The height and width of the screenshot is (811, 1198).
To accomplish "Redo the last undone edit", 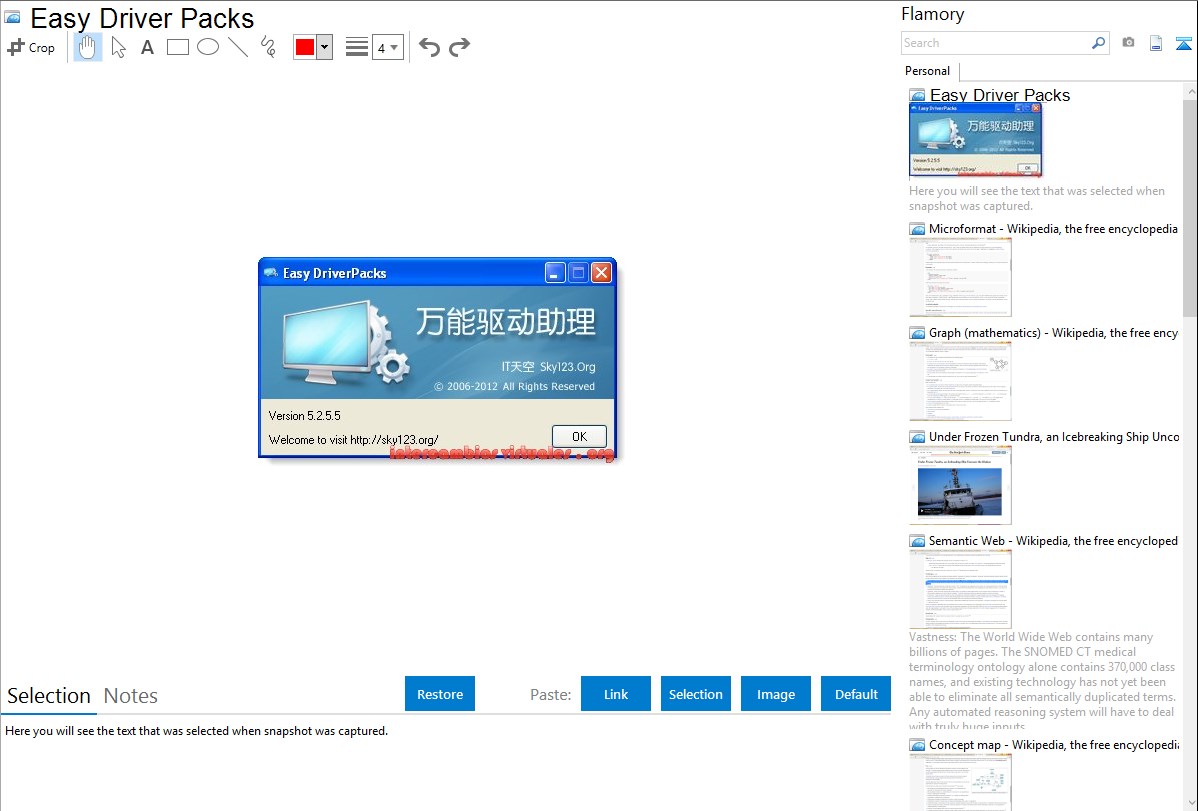I will point(459,47).
